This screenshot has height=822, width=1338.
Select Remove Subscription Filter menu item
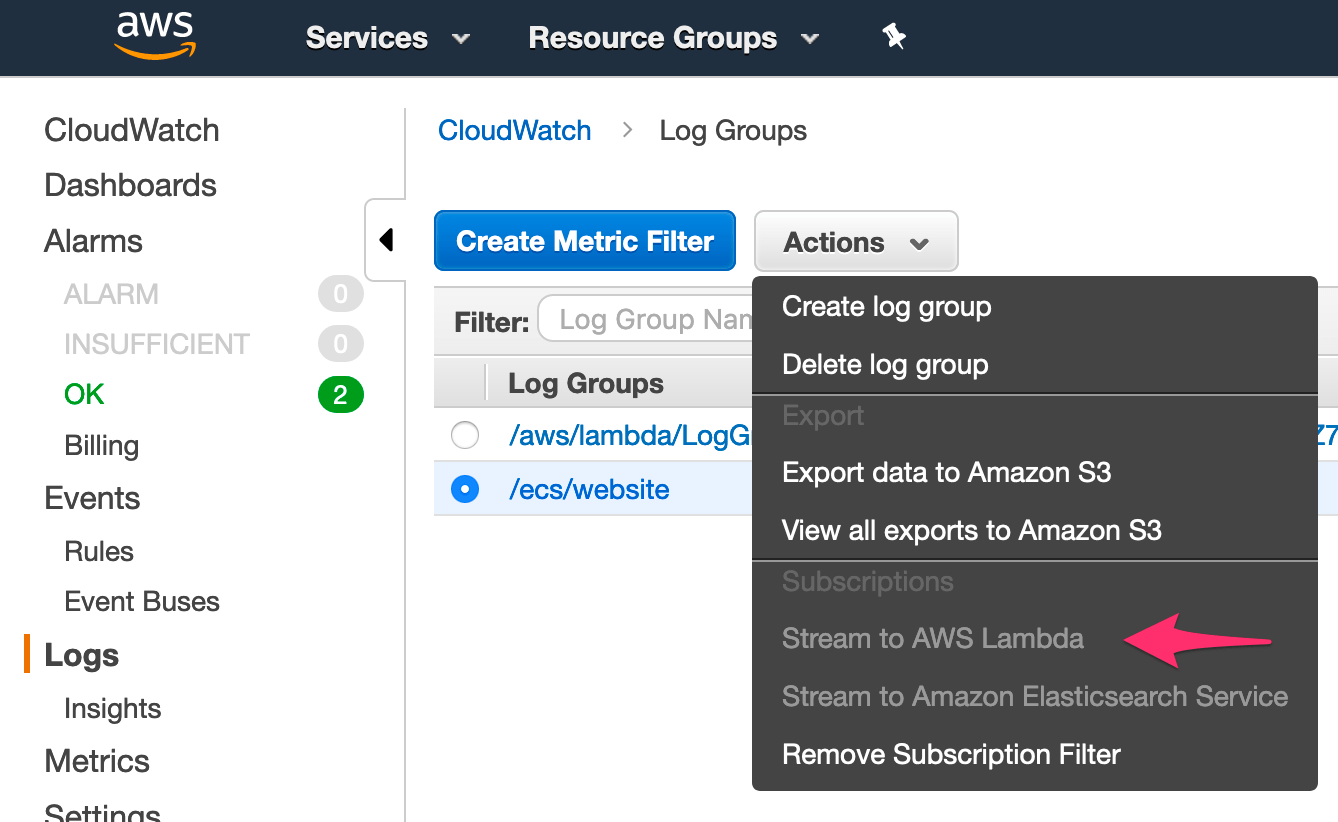point(951,754)
